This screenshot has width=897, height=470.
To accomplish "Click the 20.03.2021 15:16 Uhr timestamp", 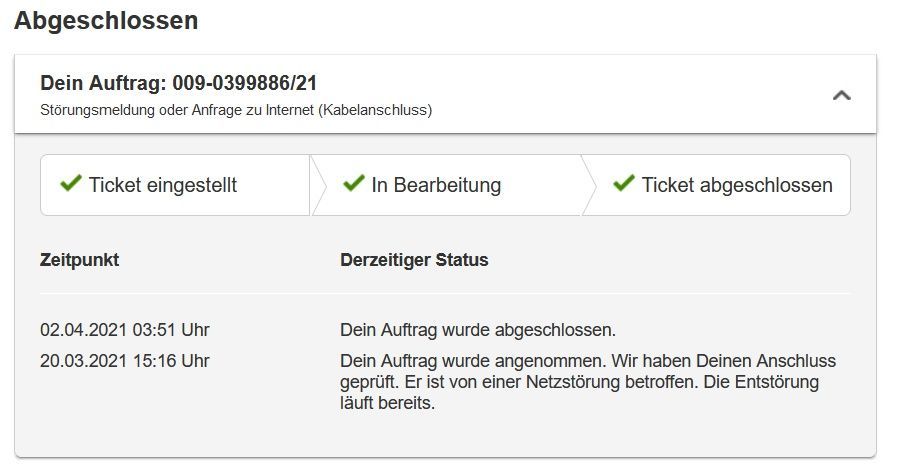I will [x=125, y=361].
